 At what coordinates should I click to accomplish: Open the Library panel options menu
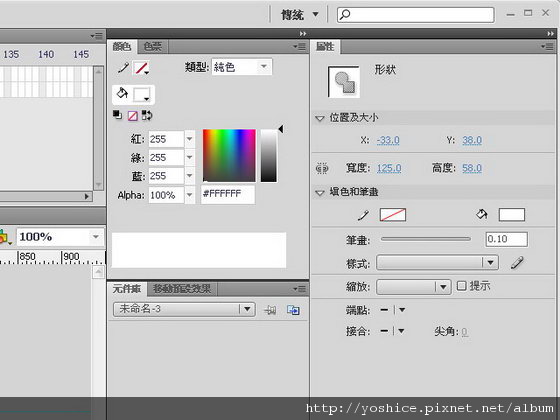pos(299,289)
